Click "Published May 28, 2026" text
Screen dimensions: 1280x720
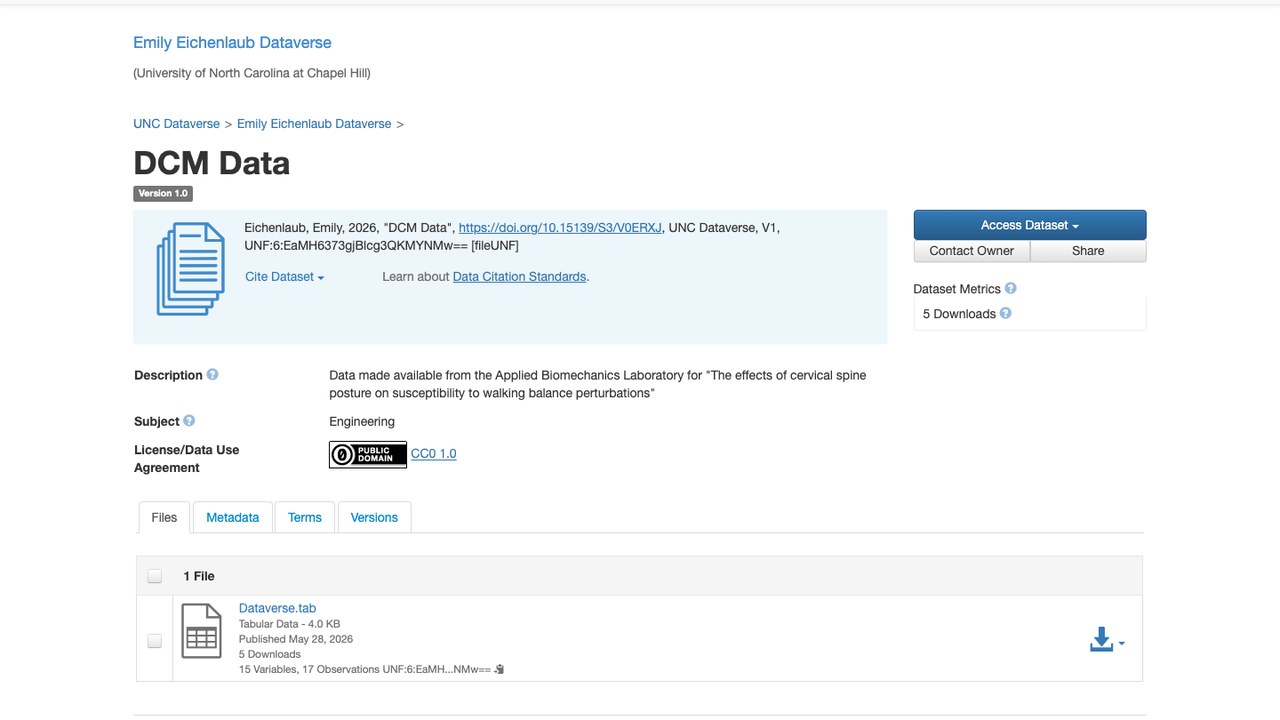pyautogui.click(x=296, y=639)
